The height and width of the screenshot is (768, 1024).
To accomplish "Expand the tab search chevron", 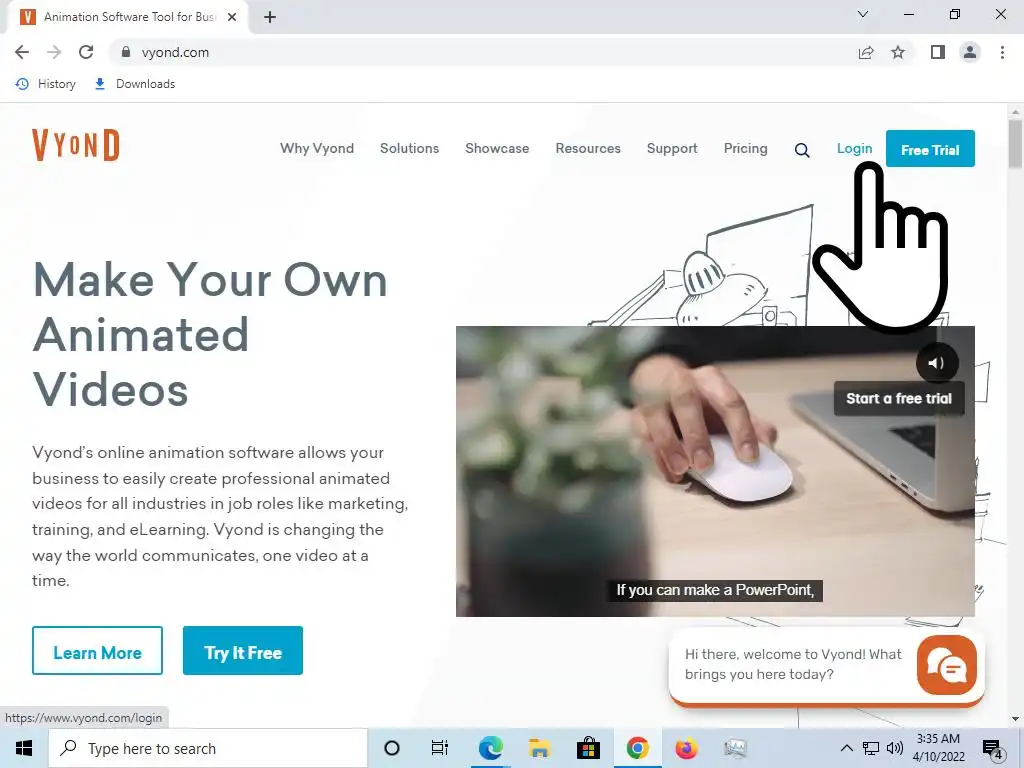I will 863,14.
